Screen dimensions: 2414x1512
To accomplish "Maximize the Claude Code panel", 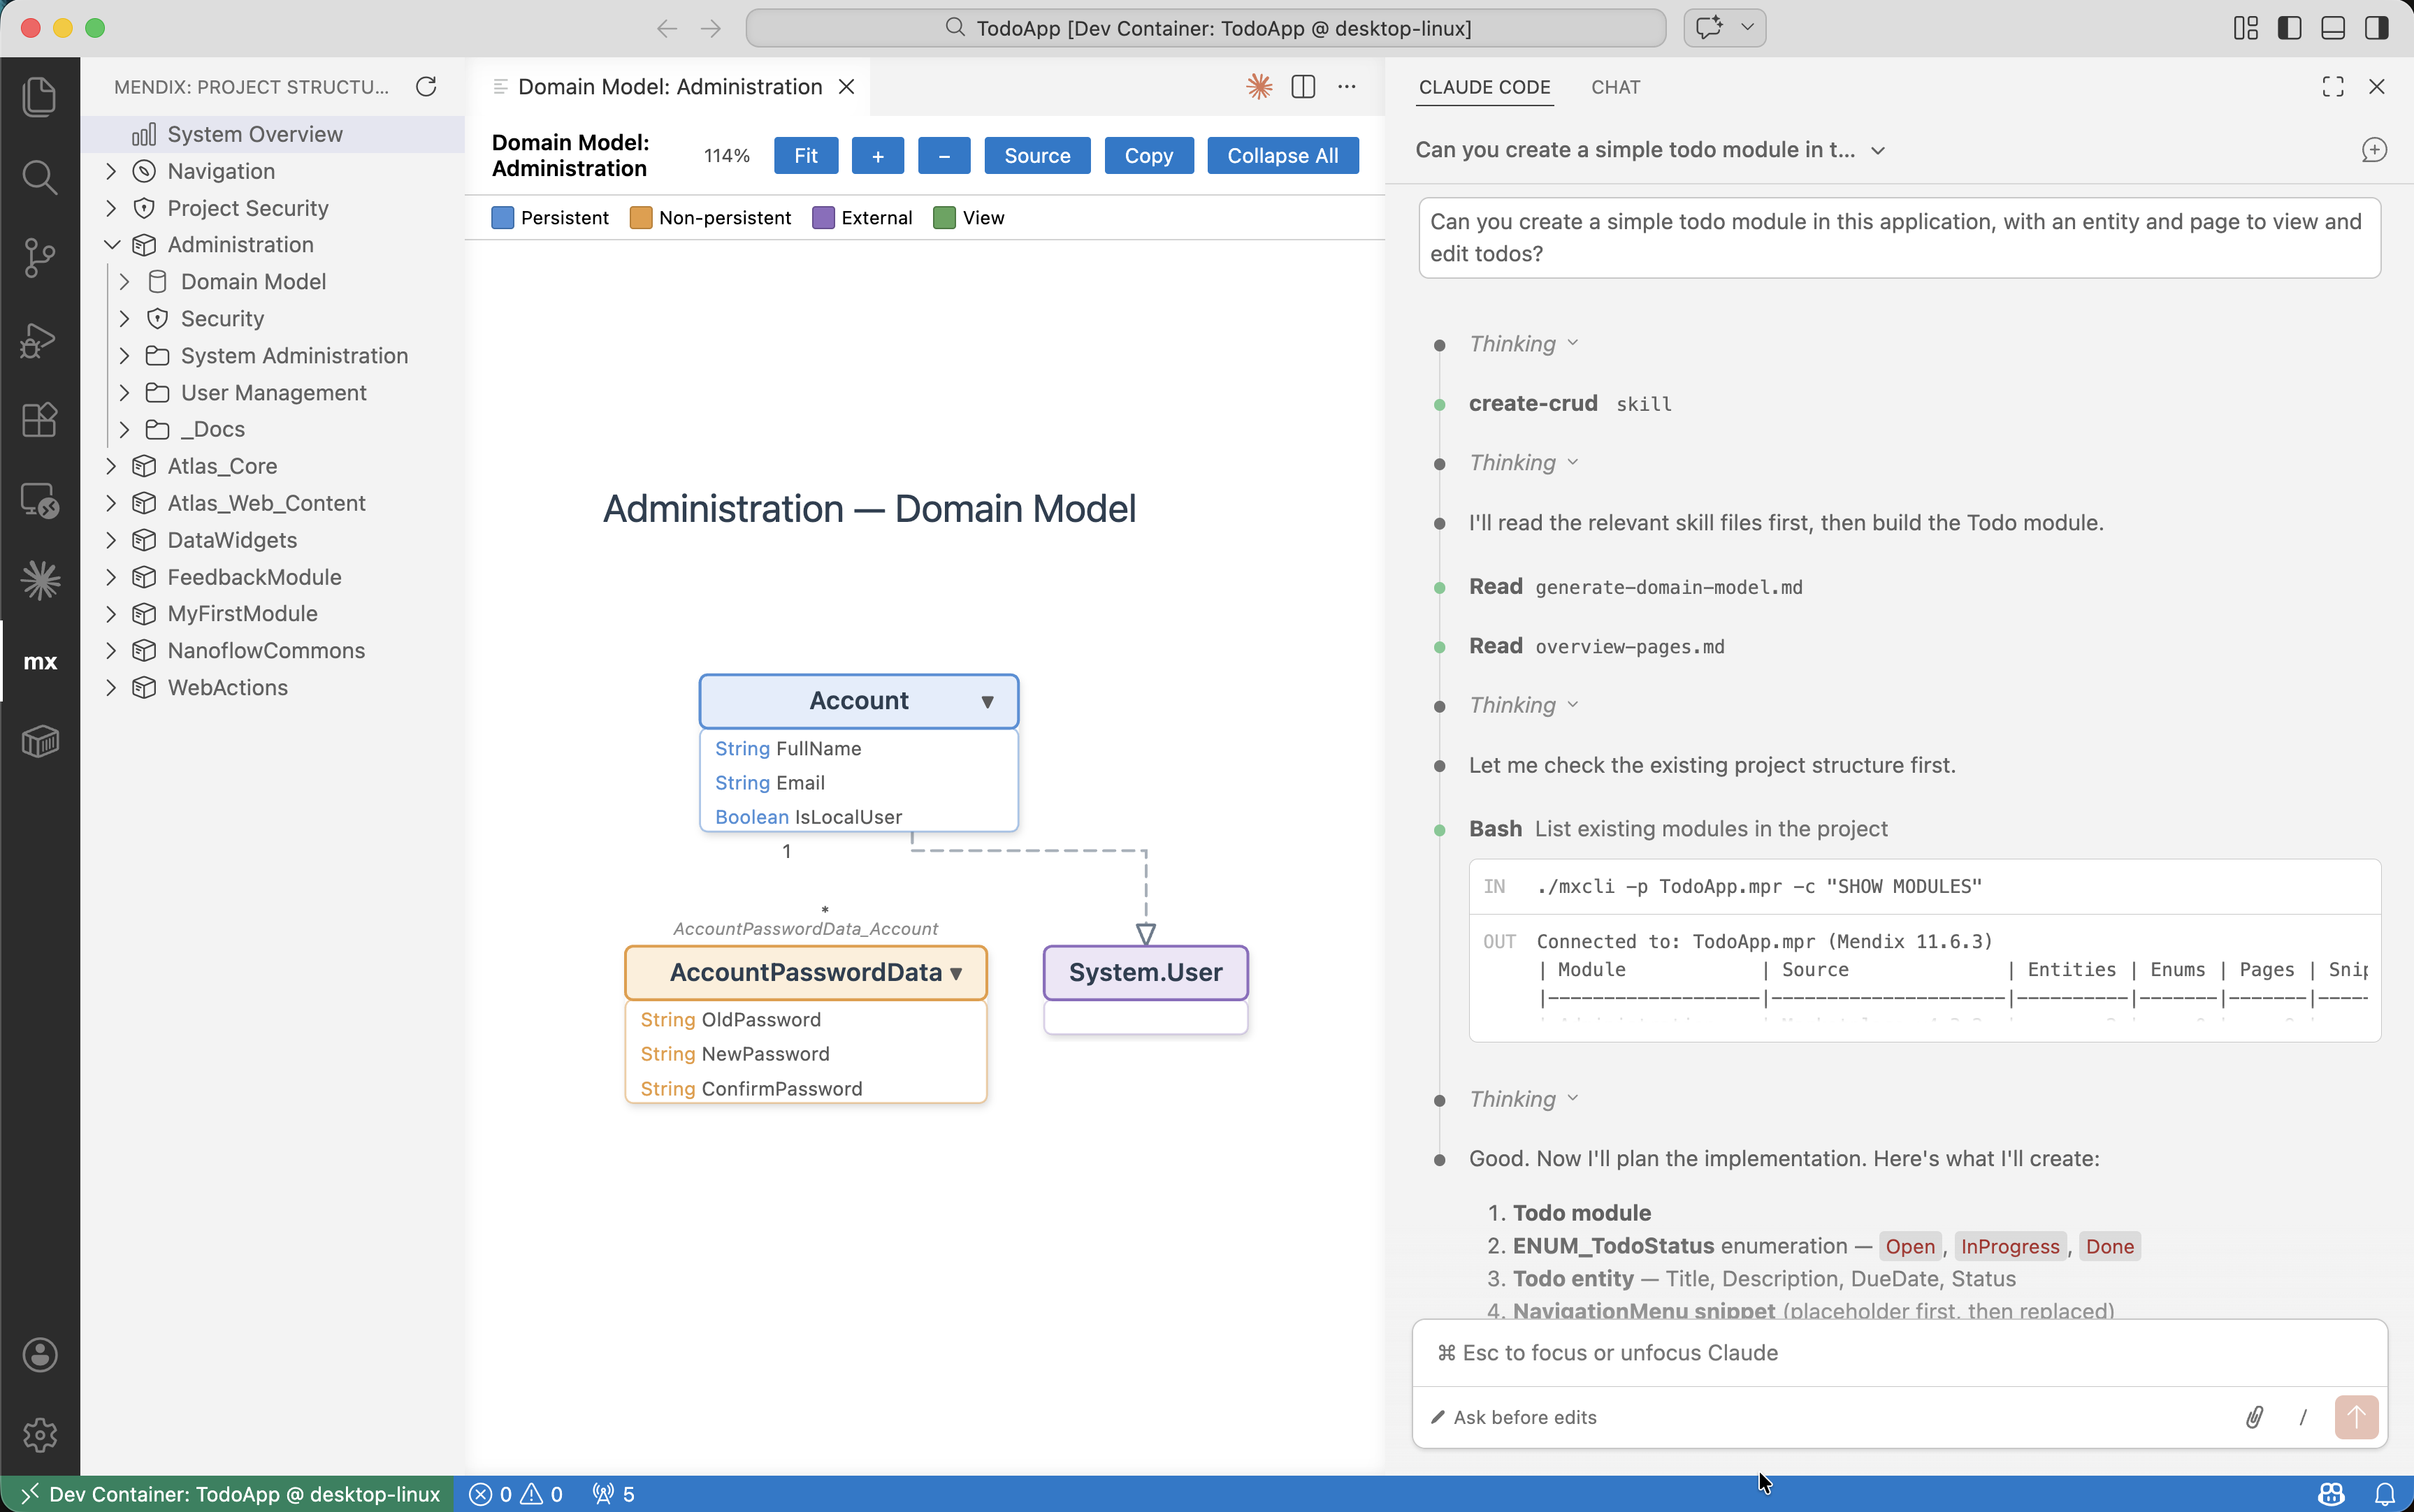I will (2333, 87).
